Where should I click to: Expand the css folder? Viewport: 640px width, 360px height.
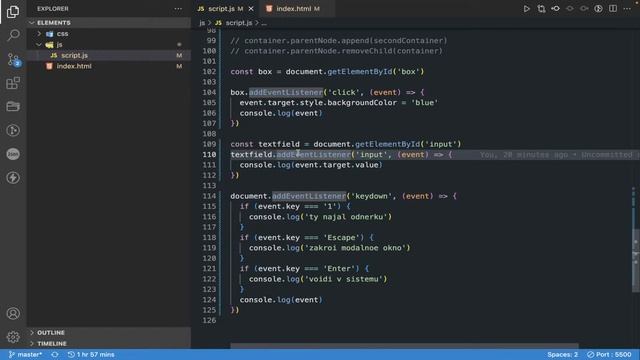click(x=109, y=33)
